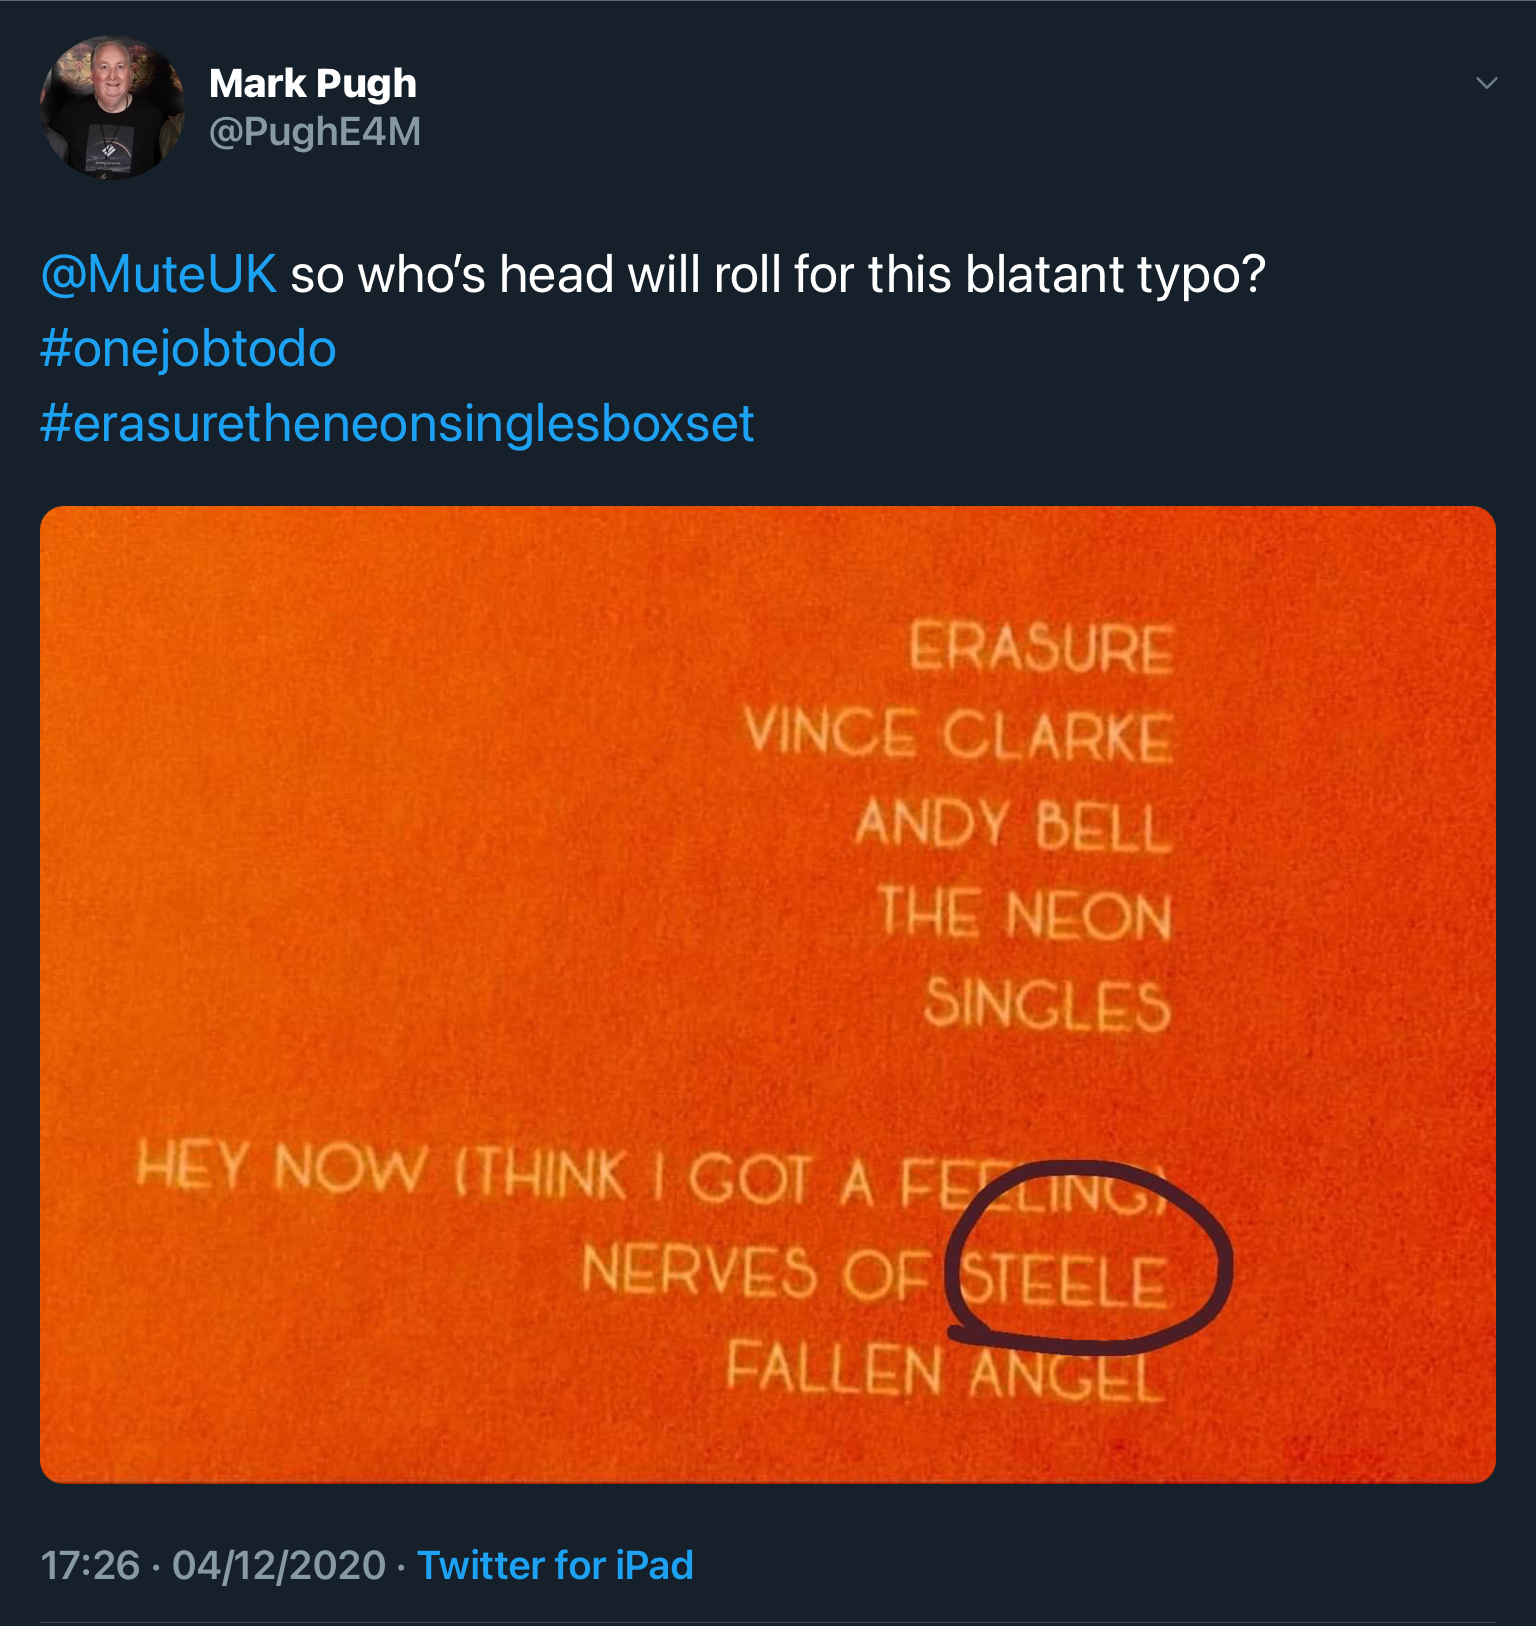Click THE NEON text in the photo
This screenshot has height=1626, width=1536.
[x=1025, y=914]
